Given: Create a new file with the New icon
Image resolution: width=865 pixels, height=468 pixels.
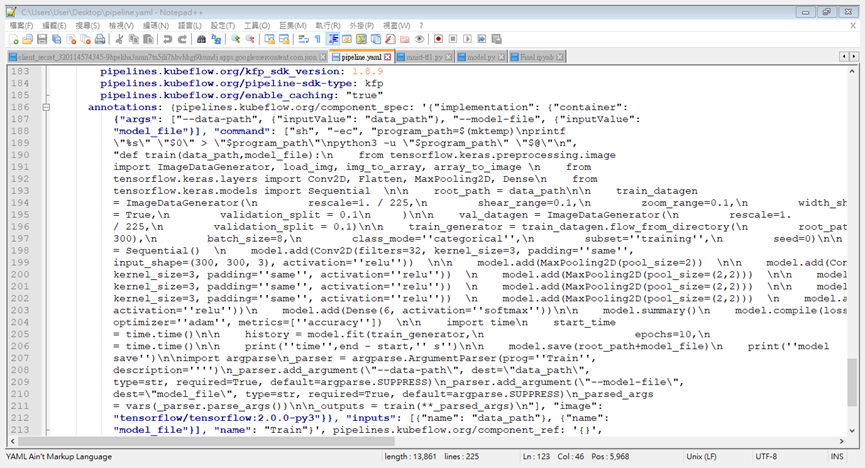Looking at the screenshot, I should 13,39.
